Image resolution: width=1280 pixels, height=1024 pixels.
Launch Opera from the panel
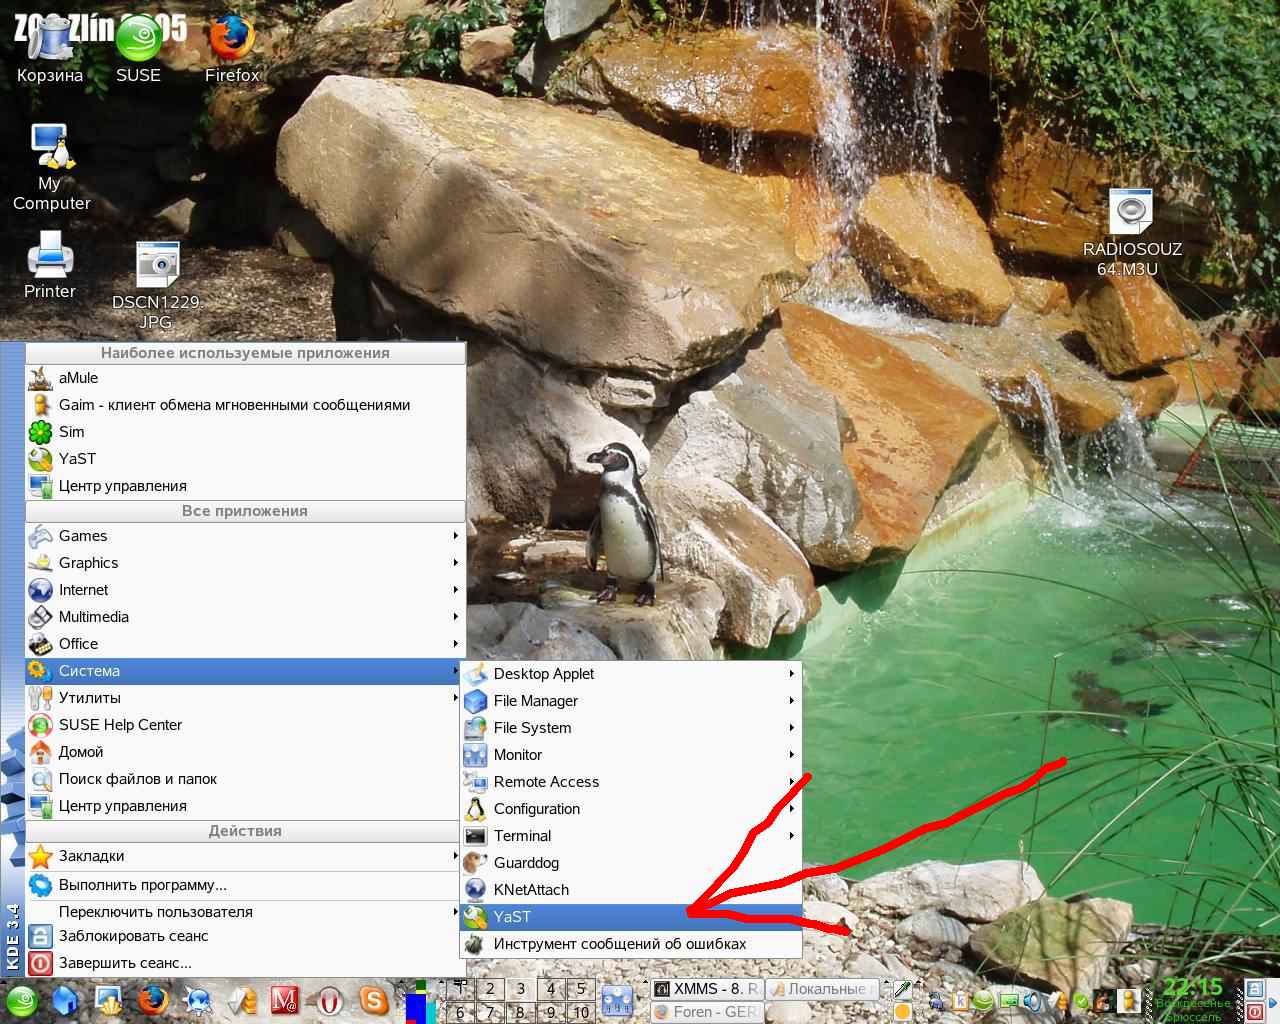click(330, 1001)
